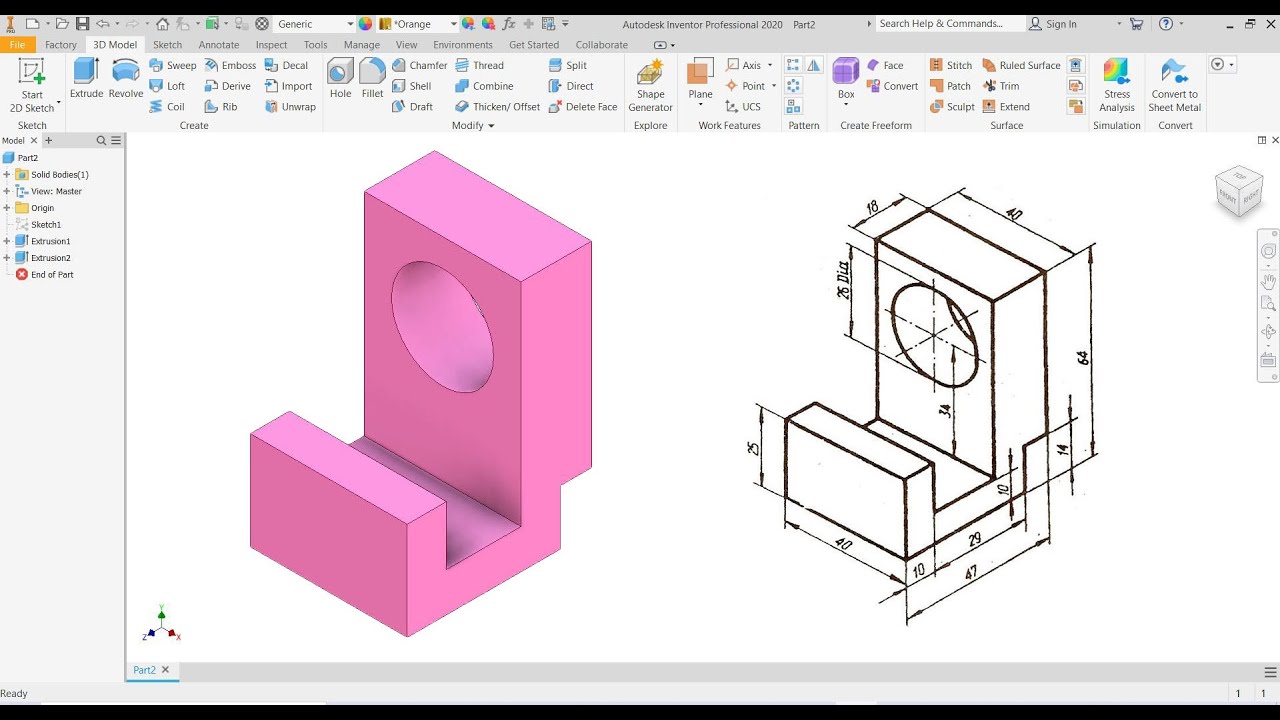Click the Sign In button

pyautogui.click(x=1053, y=24)
